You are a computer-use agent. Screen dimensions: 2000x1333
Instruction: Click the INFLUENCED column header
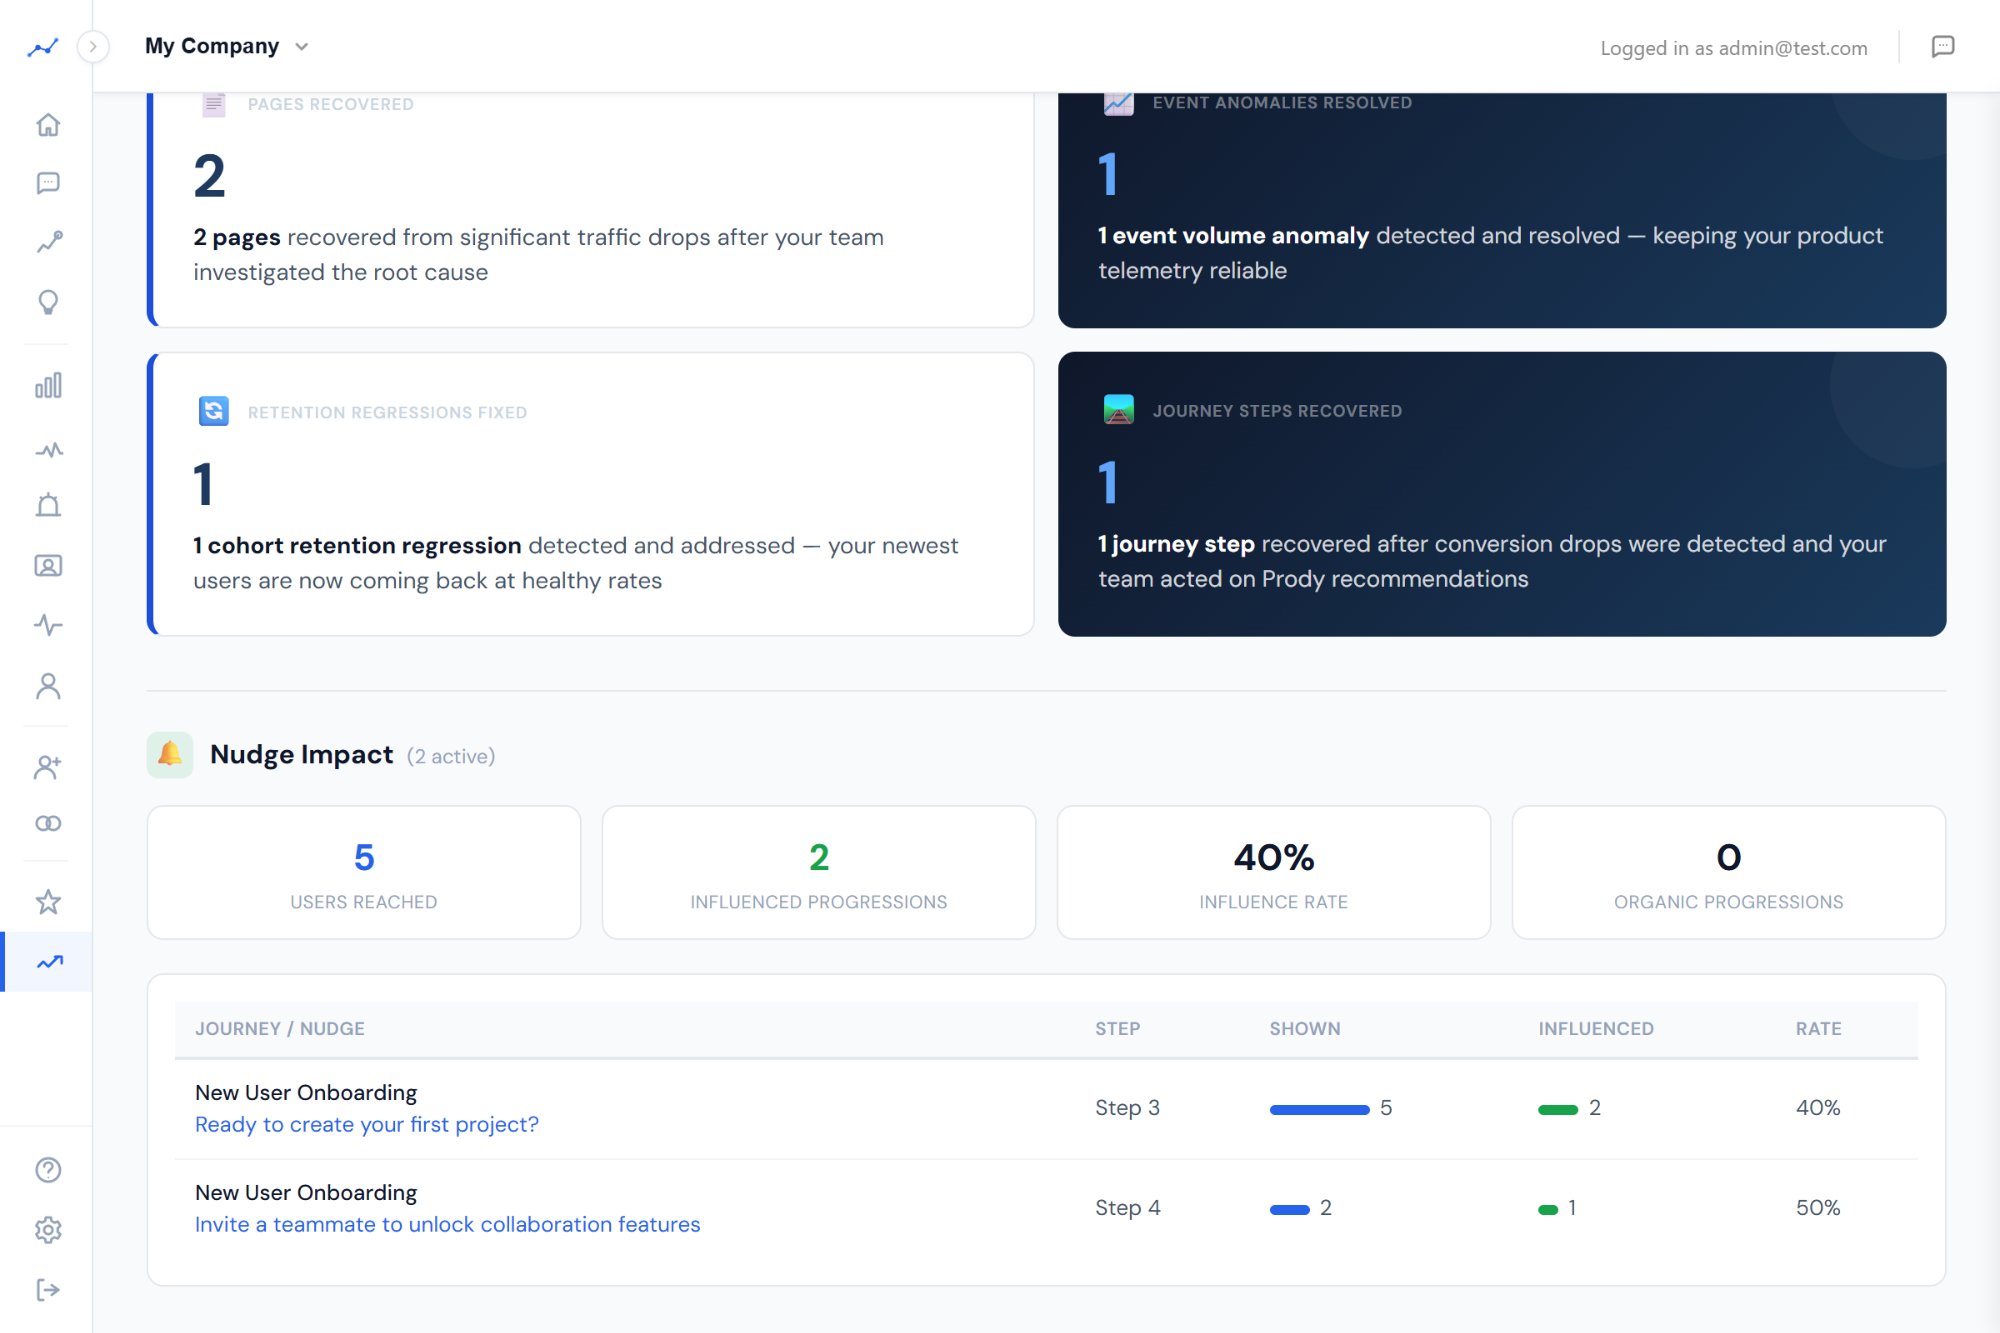pyautogui.click(x=1596, y=1029)
